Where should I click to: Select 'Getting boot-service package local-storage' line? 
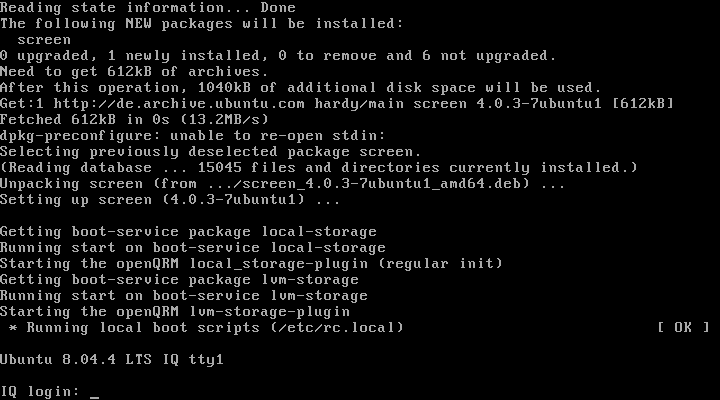click(188, 231)
